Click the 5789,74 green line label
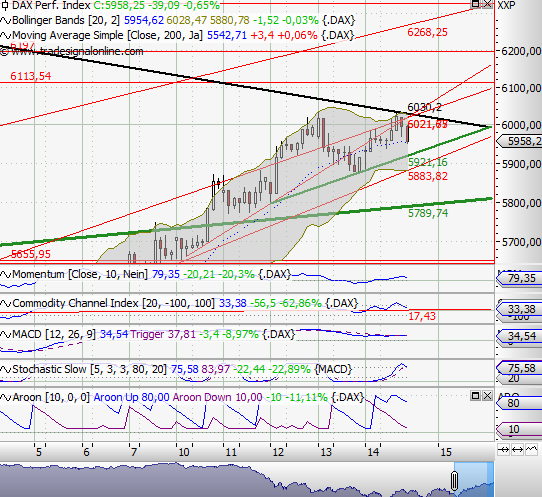The width and height of the screenshot is (542, 497). (x=428, y=213)
